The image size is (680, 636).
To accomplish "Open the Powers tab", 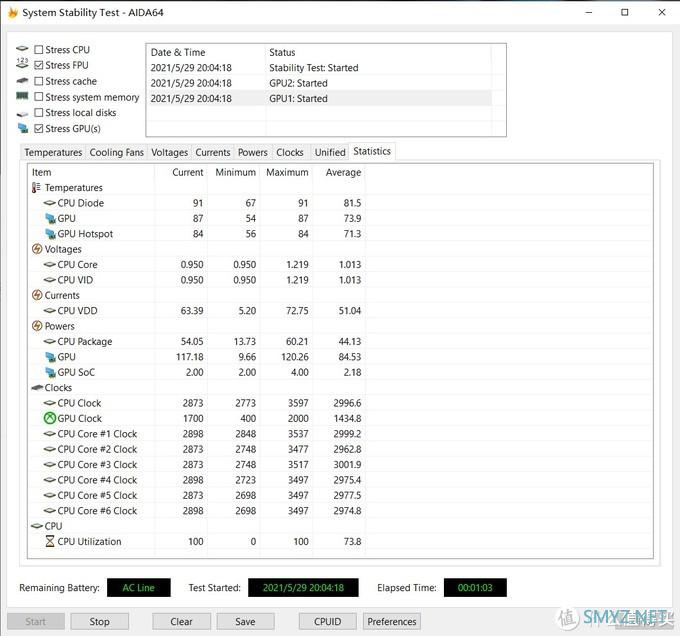I will pos(252,153).
